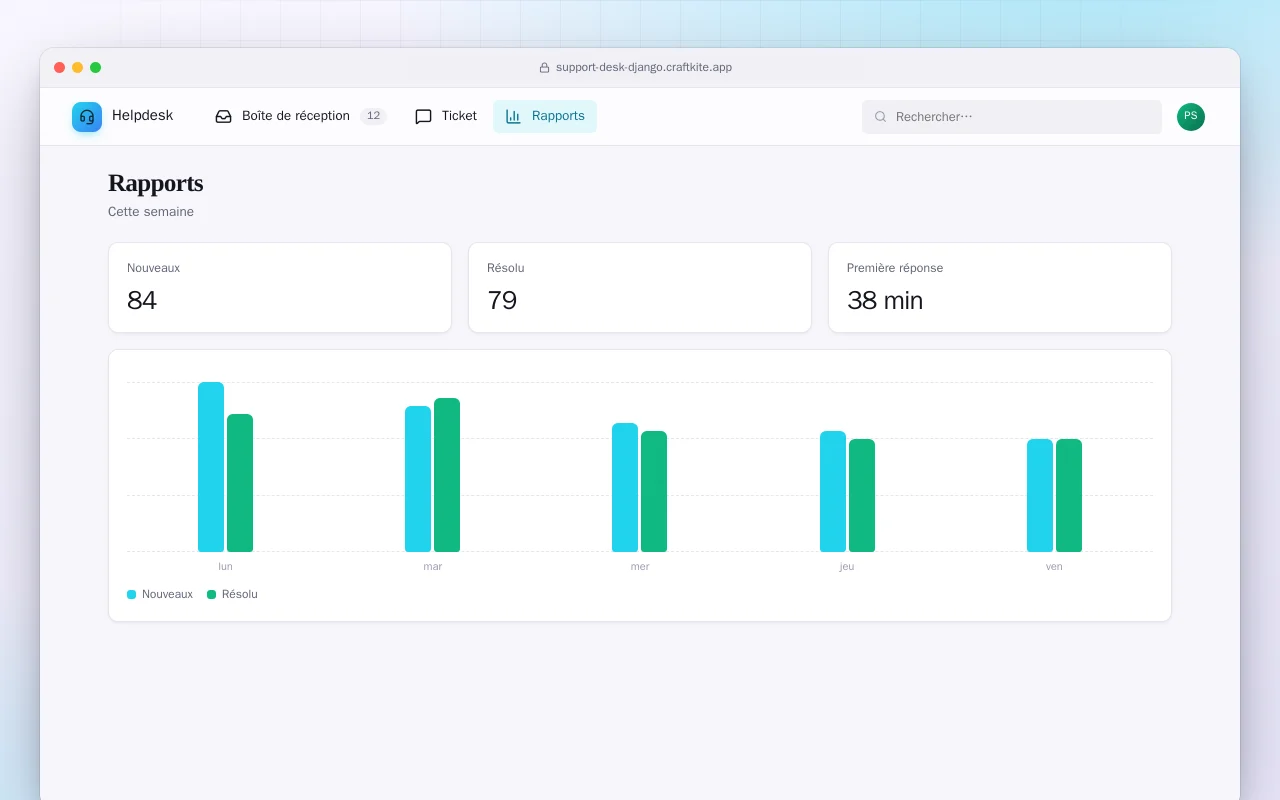
Task: Click the Rapports page heading
Action: click(x=155, y=183)
